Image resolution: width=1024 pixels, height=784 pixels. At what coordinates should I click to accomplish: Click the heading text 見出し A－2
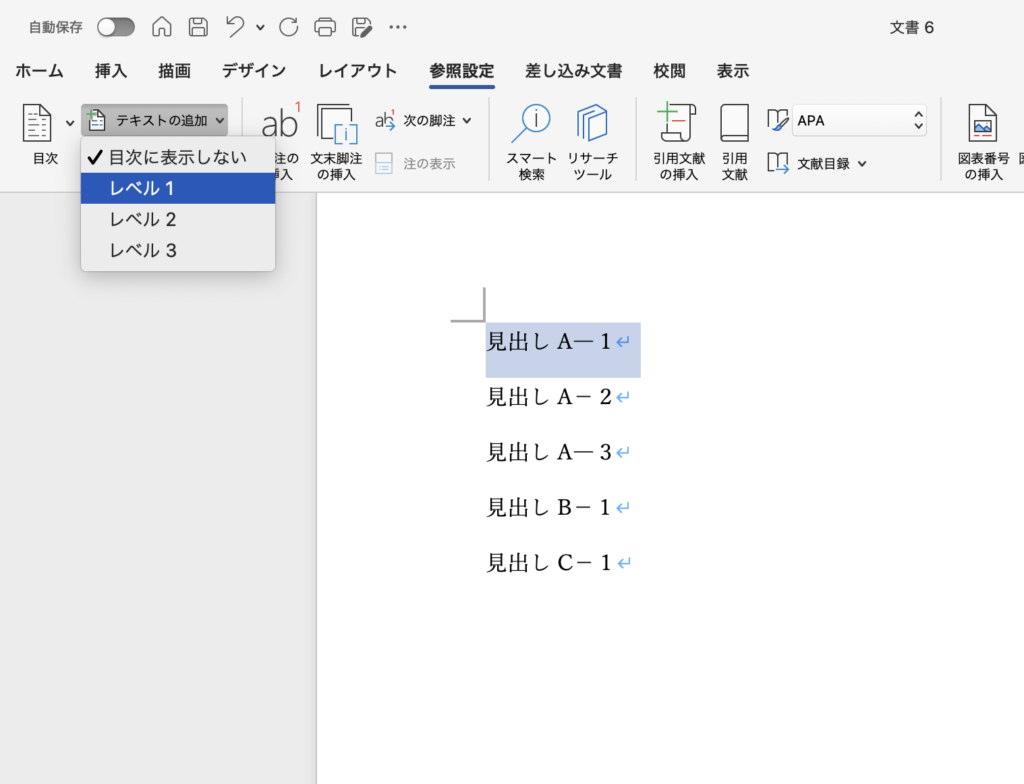tap(549, 397)
